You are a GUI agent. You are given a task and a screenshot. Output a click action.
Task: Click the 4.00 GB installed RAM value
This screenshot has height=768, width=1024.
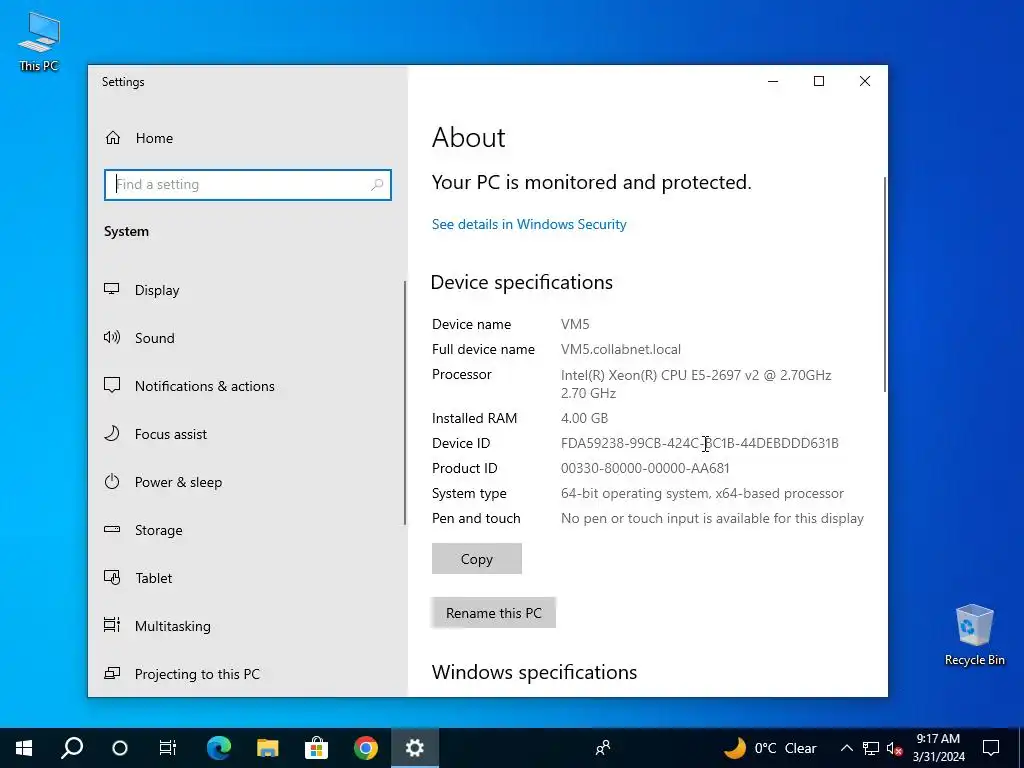point(584,418)
